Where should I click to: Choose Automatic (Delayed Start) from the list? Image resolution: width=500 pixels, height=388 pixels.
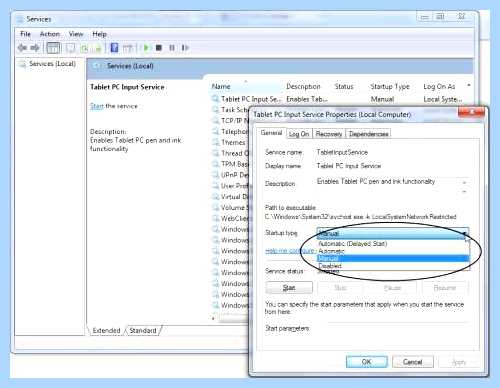click(x=393, y=244)
